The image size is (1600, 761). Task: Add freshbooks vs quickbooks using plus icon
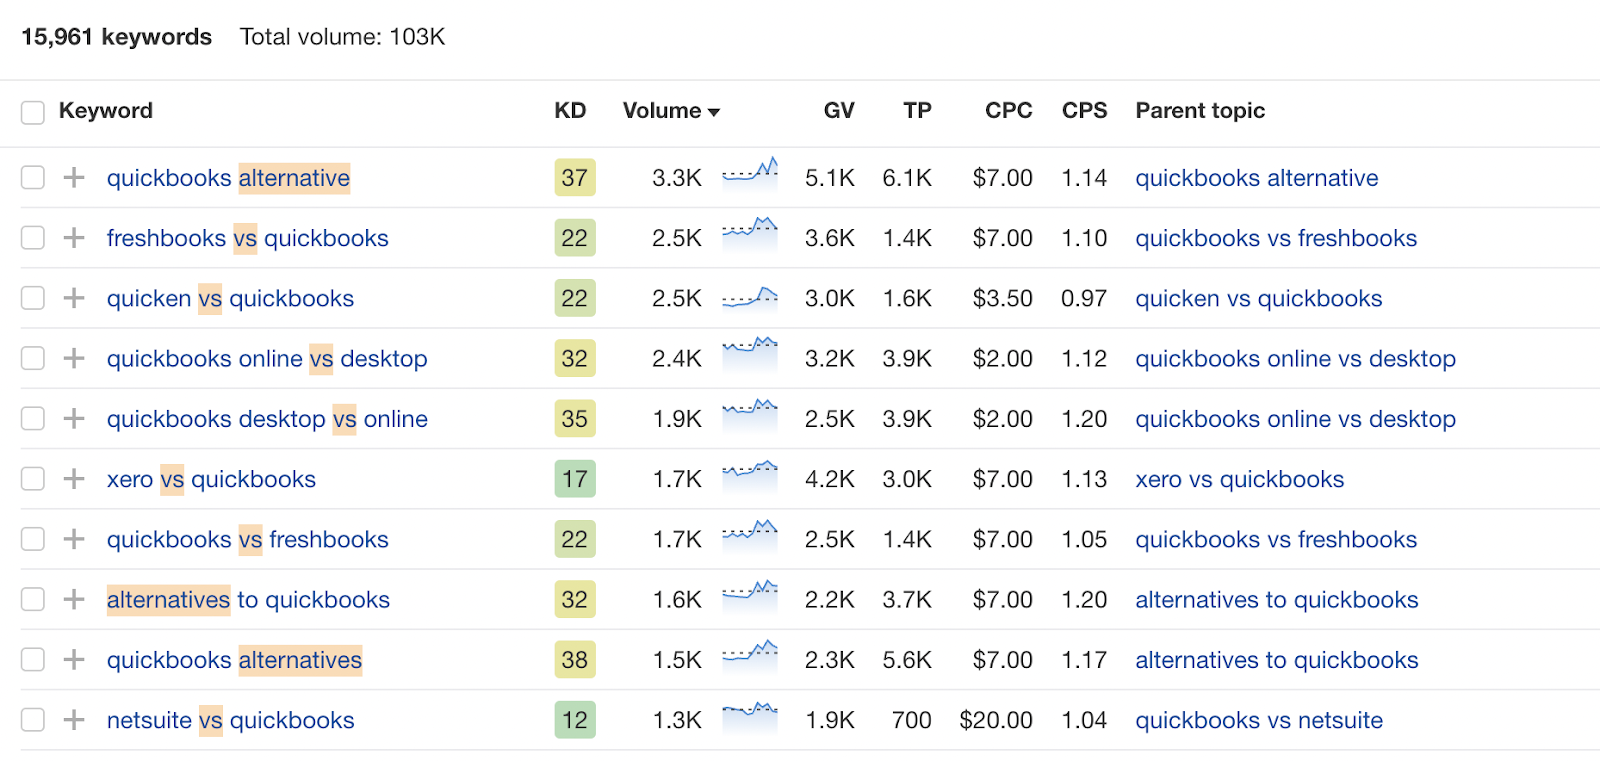tap(73, 238)
